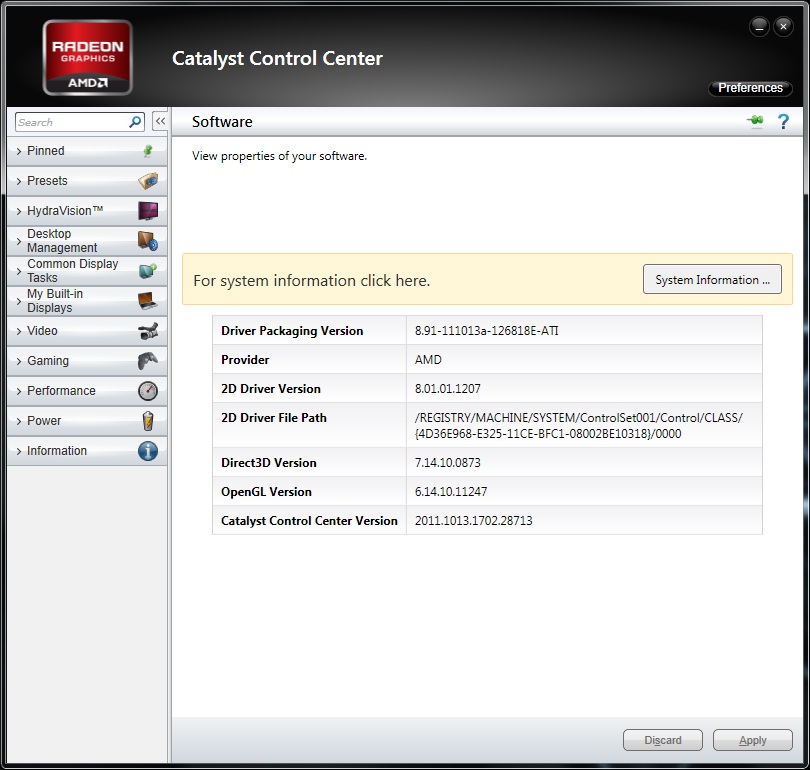
Task: Click the Information blue 'i' icon
Action: [x=148, y=451]
